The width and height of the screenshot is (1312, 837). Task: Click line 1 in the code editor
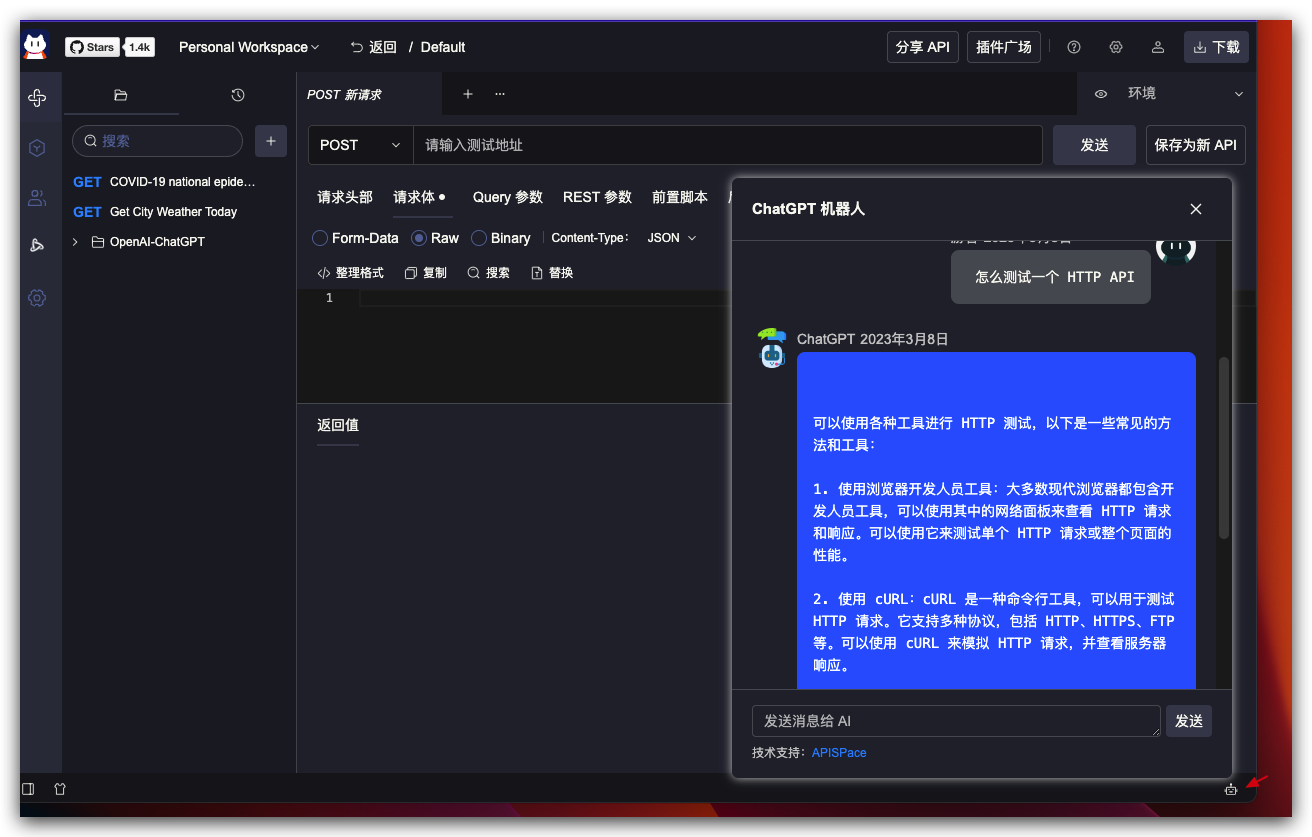pos(545,298)
